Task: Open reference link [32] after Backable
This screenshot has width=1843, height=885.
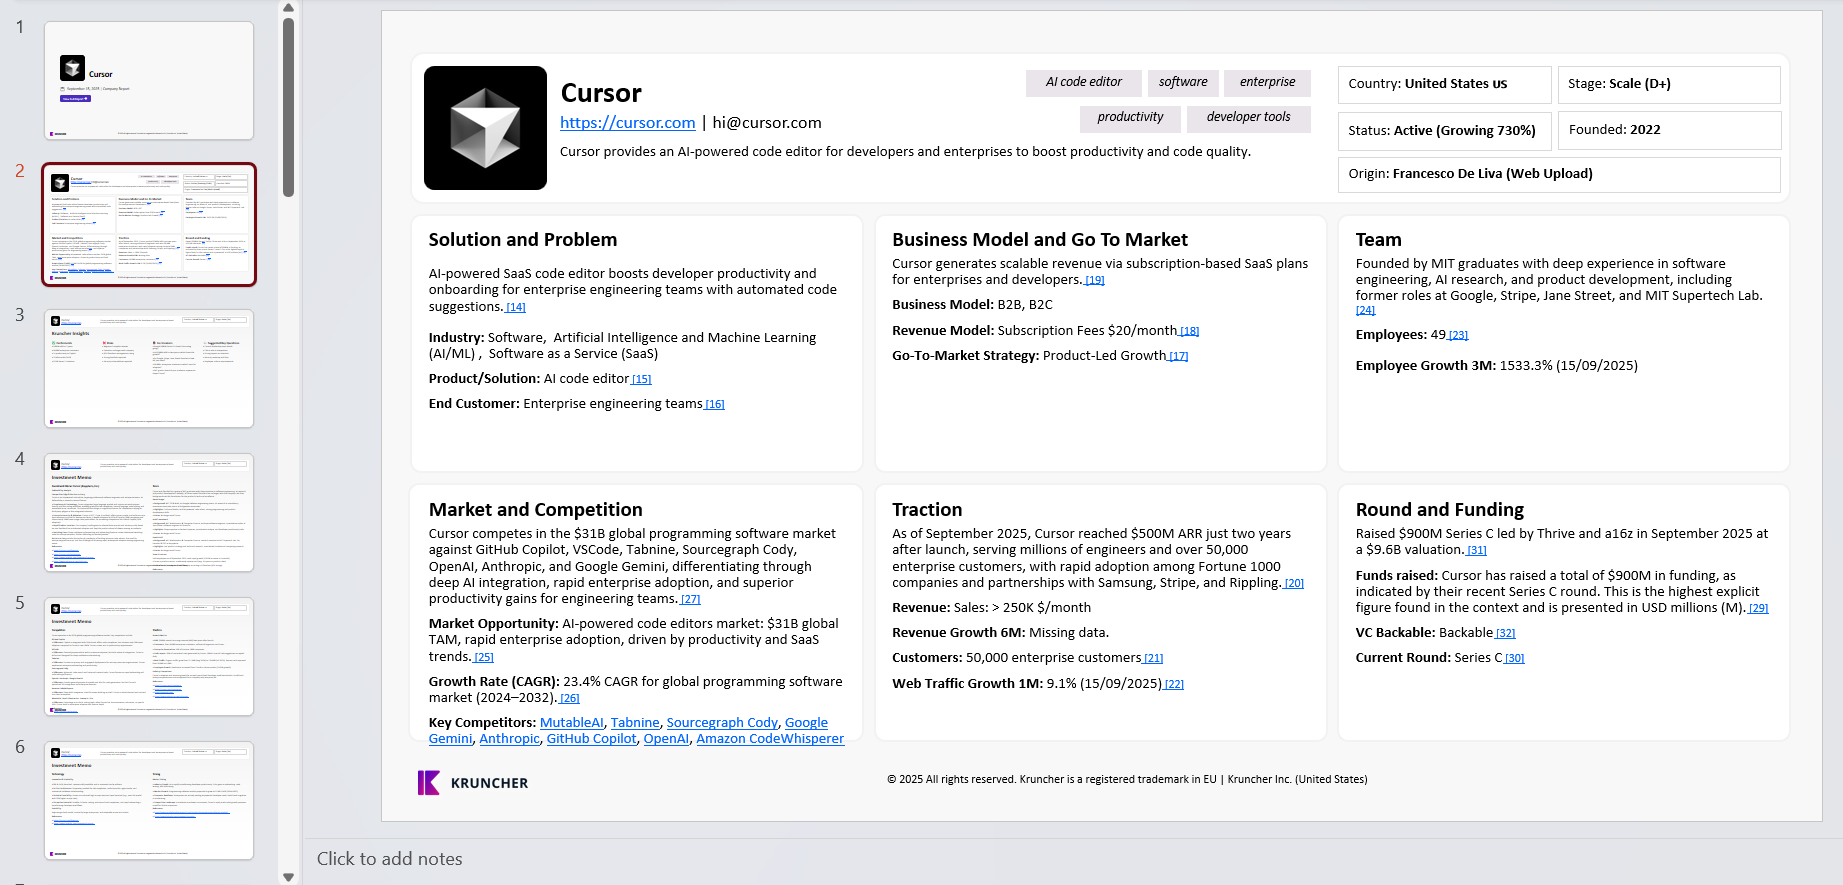Action: pyautogui.click(x=1506, y=634)
